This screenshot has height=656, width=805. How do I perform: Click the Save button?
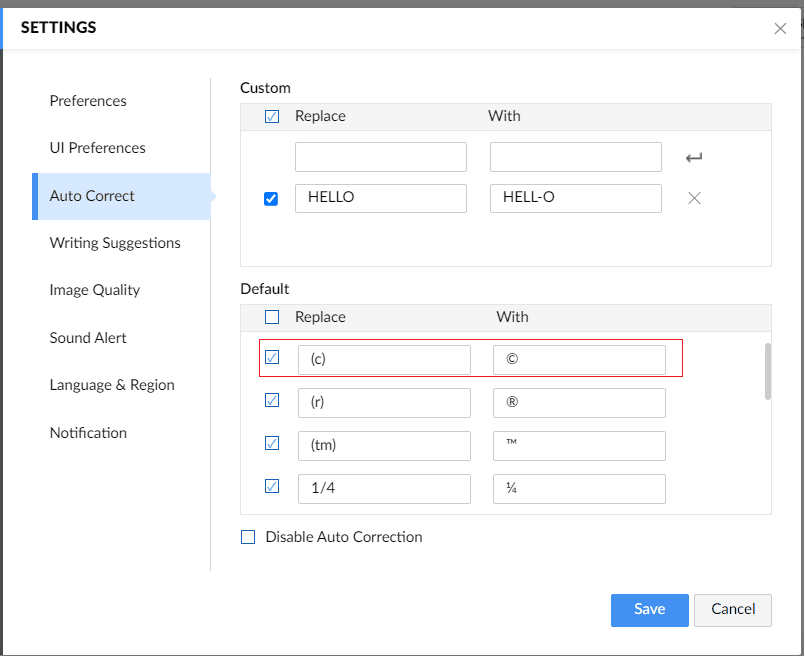[649, 610]
